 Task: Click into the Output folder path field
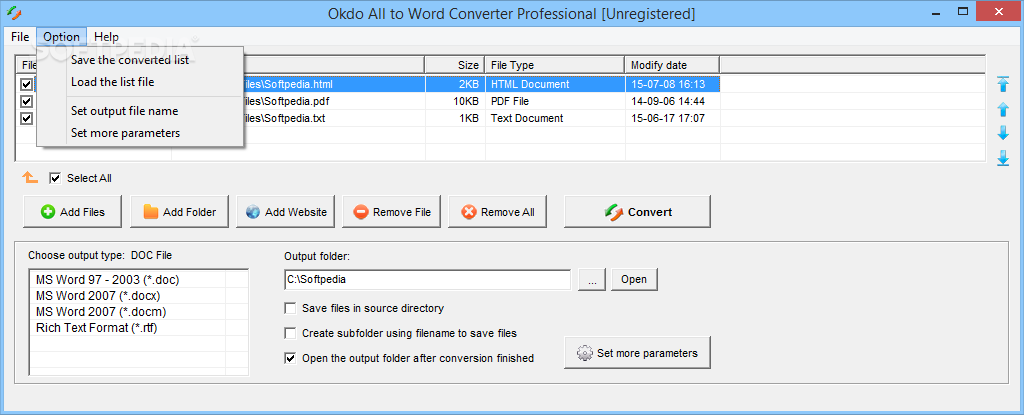click(428, 279)
